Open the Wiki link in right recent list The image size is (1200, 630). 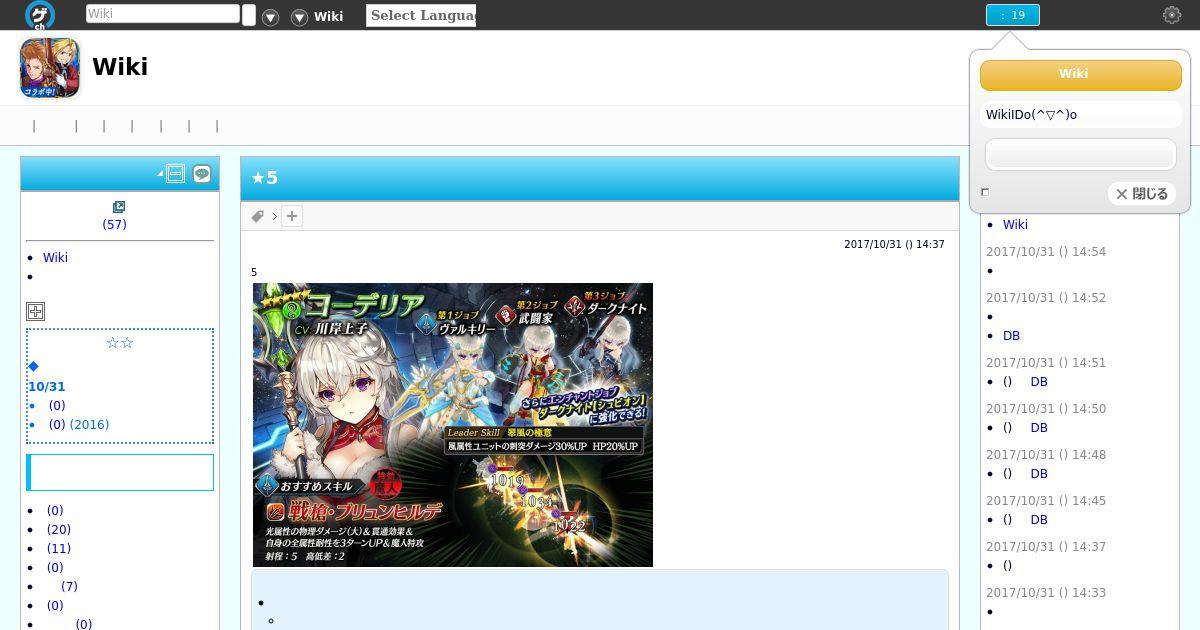point(1015,224)
